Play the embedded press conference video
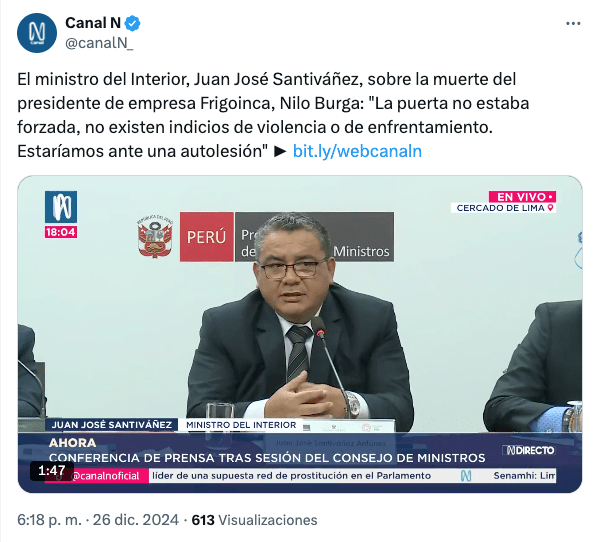 pos(300,334)
